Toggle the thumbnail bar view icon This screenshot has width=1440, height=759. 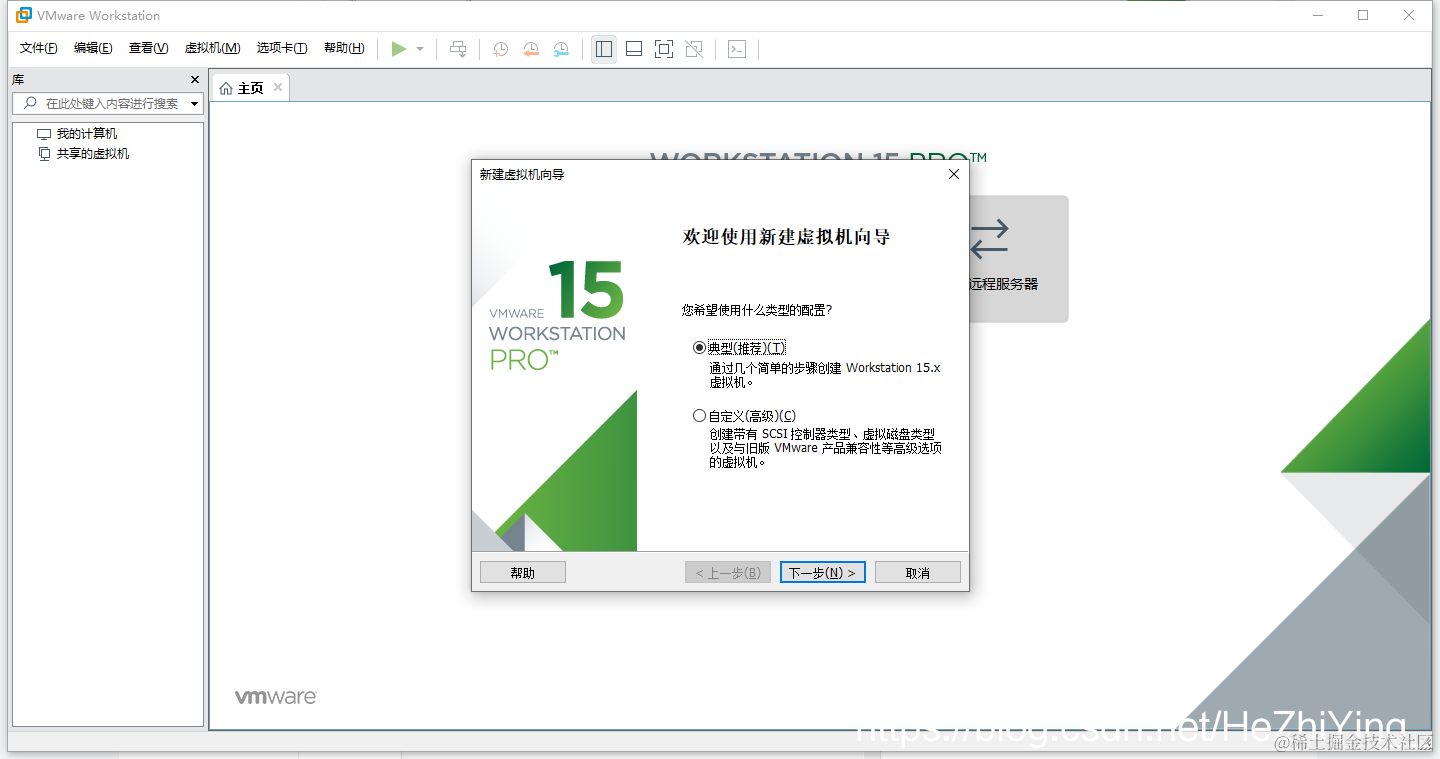[634, 49]
